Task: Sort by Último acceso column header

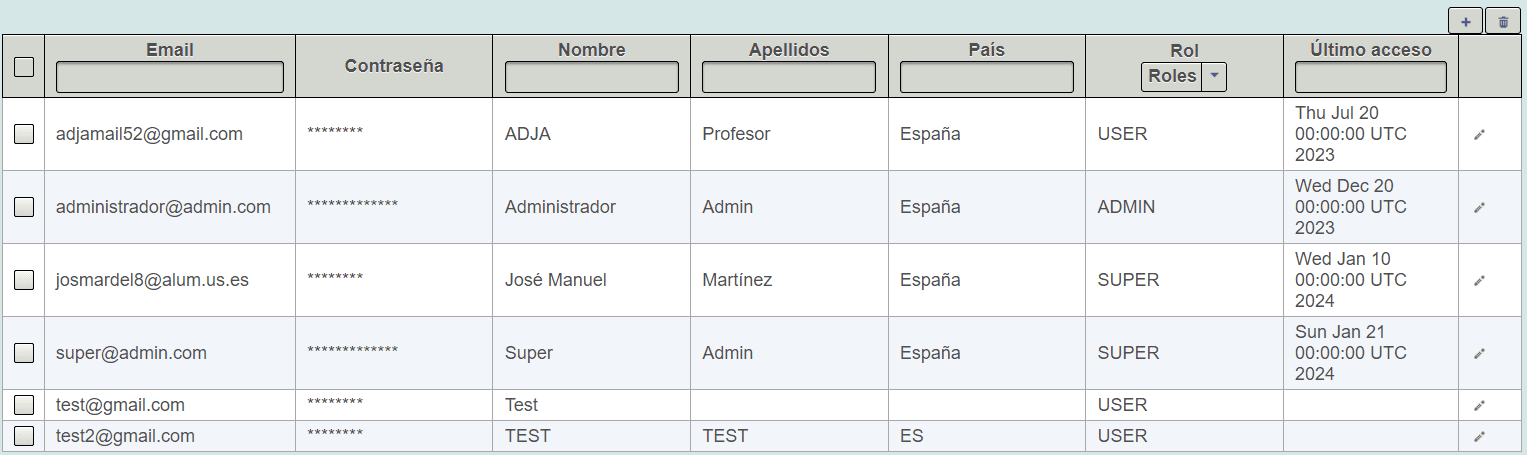Action: (1371, 49)
